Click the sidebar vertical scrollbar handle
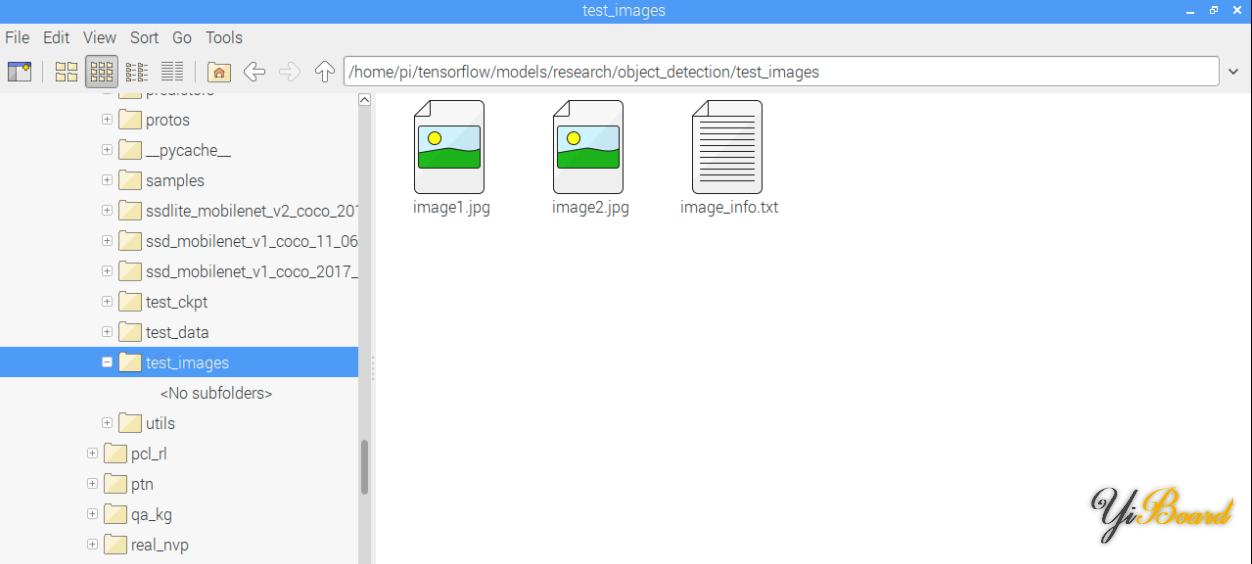Viewport: 1252px width, 564px height. point(365,467)
